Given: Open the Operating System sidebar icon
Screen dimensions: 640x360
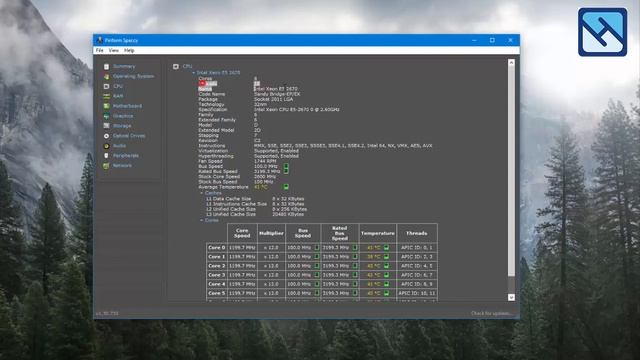Looking at the screenshot, I should click(x=107, y=76).
